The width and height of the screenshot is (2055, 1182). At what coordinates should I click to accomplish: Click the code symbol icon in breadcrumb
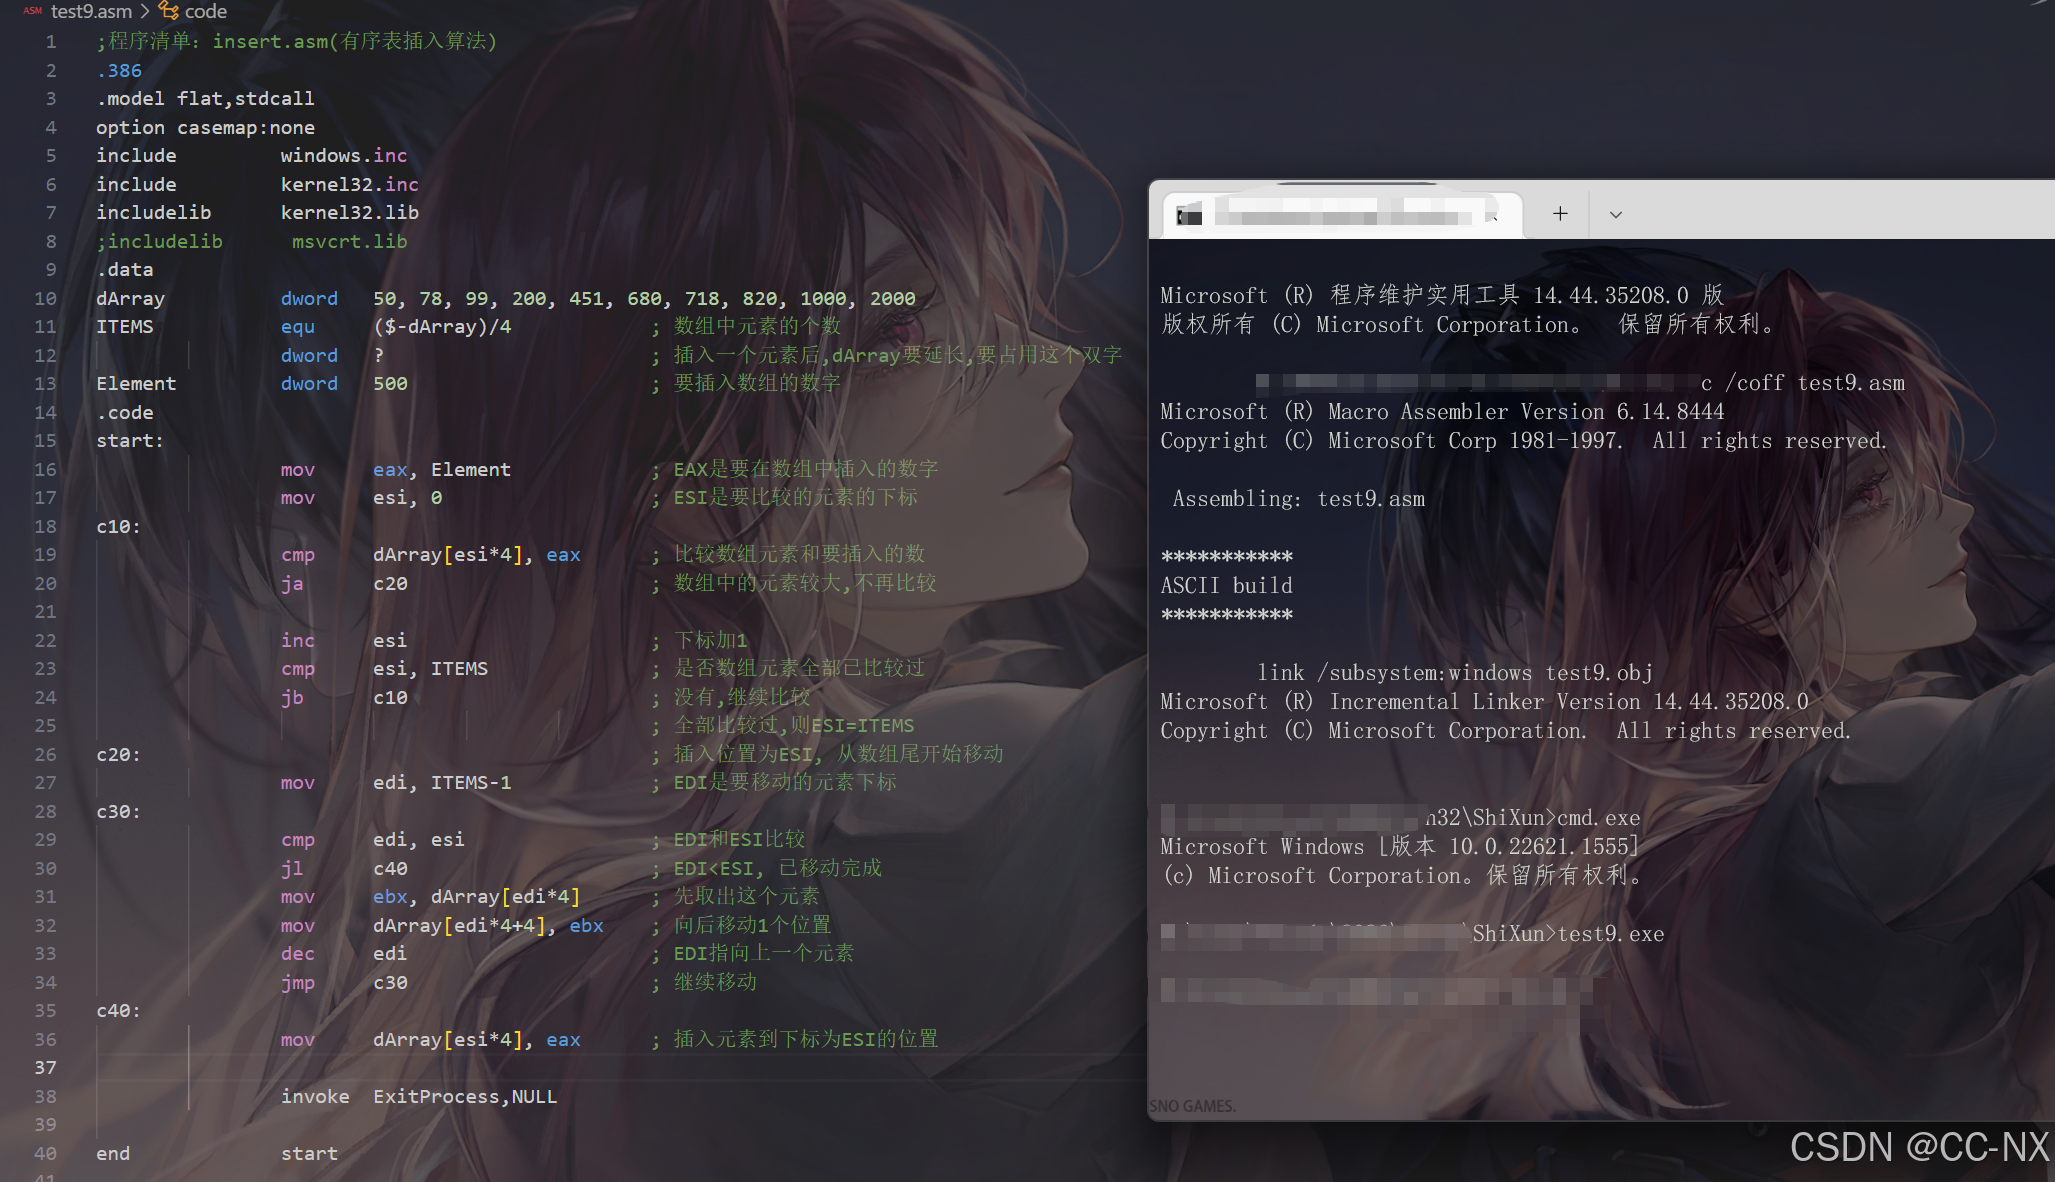point(169,11)
